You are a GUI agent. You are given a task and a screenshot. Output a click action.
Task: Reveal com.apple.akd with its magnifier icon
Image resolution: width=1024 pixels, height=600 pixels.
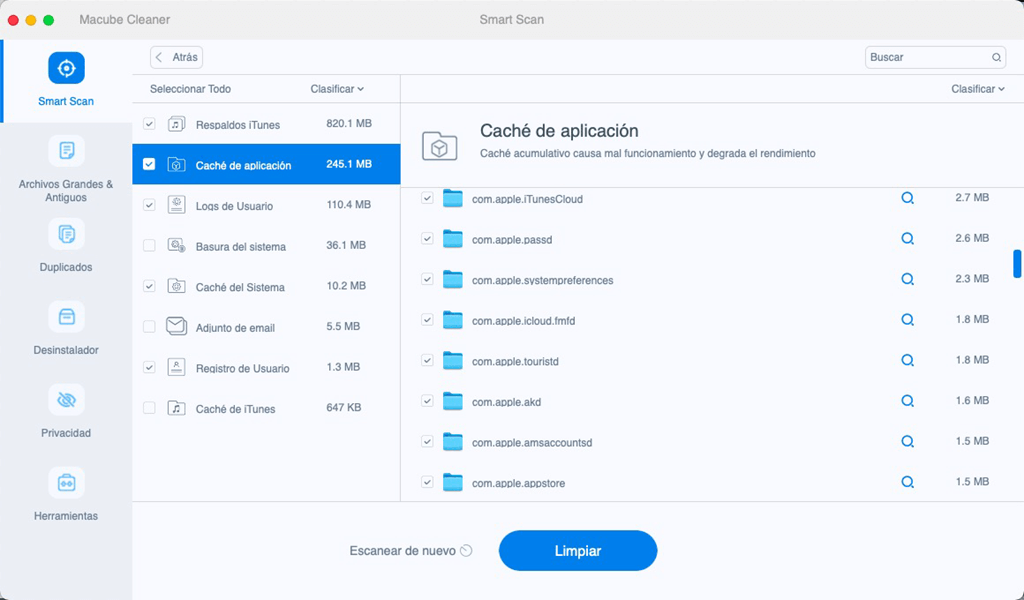tap(907, 401)
